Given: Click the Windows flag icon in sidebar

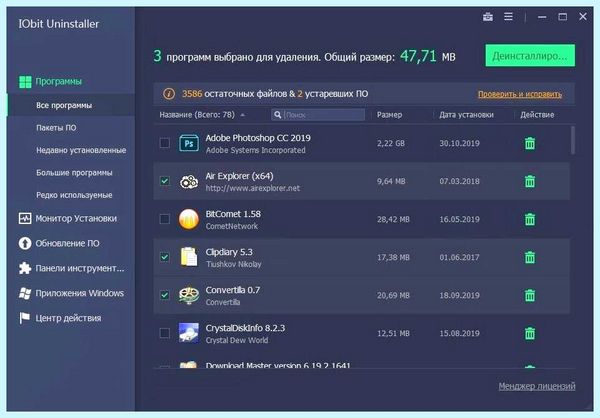Looking at the screenshot, I should coord(25,293).
